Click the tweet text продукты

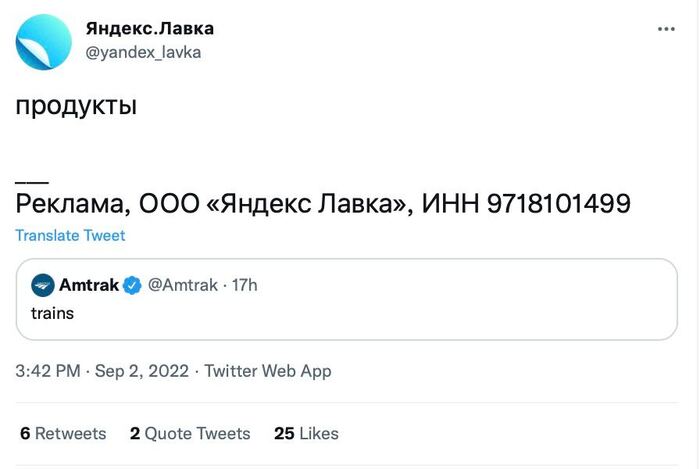[76, 107]
